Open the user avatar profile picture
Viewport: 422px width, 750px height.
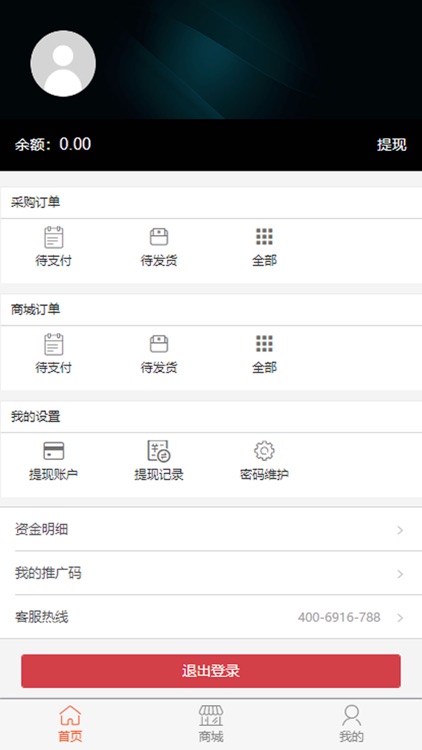click(x=63, y=64)
